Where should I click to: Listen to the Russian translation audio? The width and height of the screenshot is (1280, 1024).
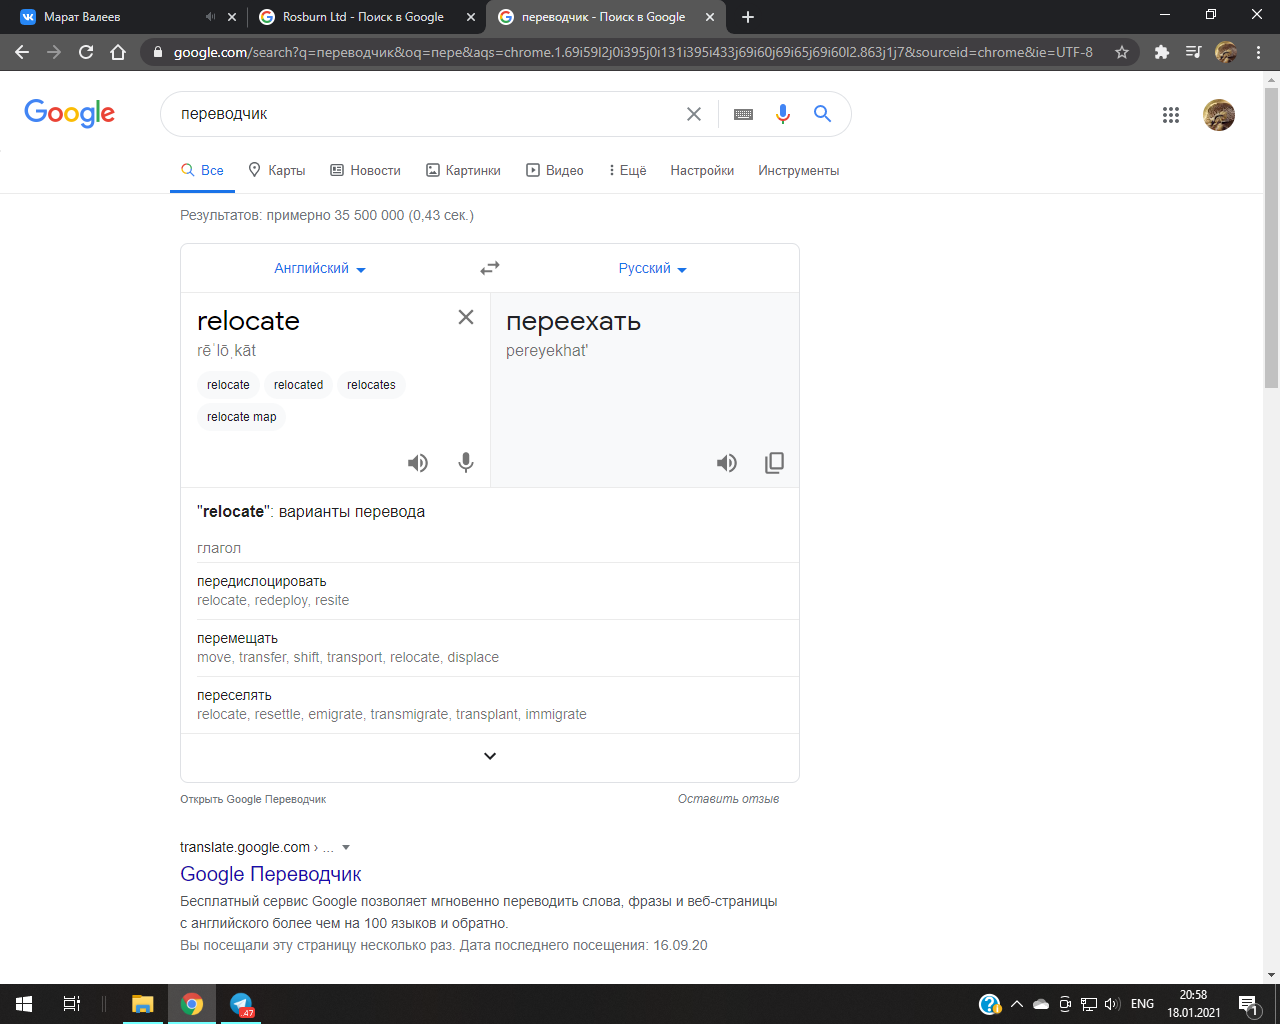[727, 463]
